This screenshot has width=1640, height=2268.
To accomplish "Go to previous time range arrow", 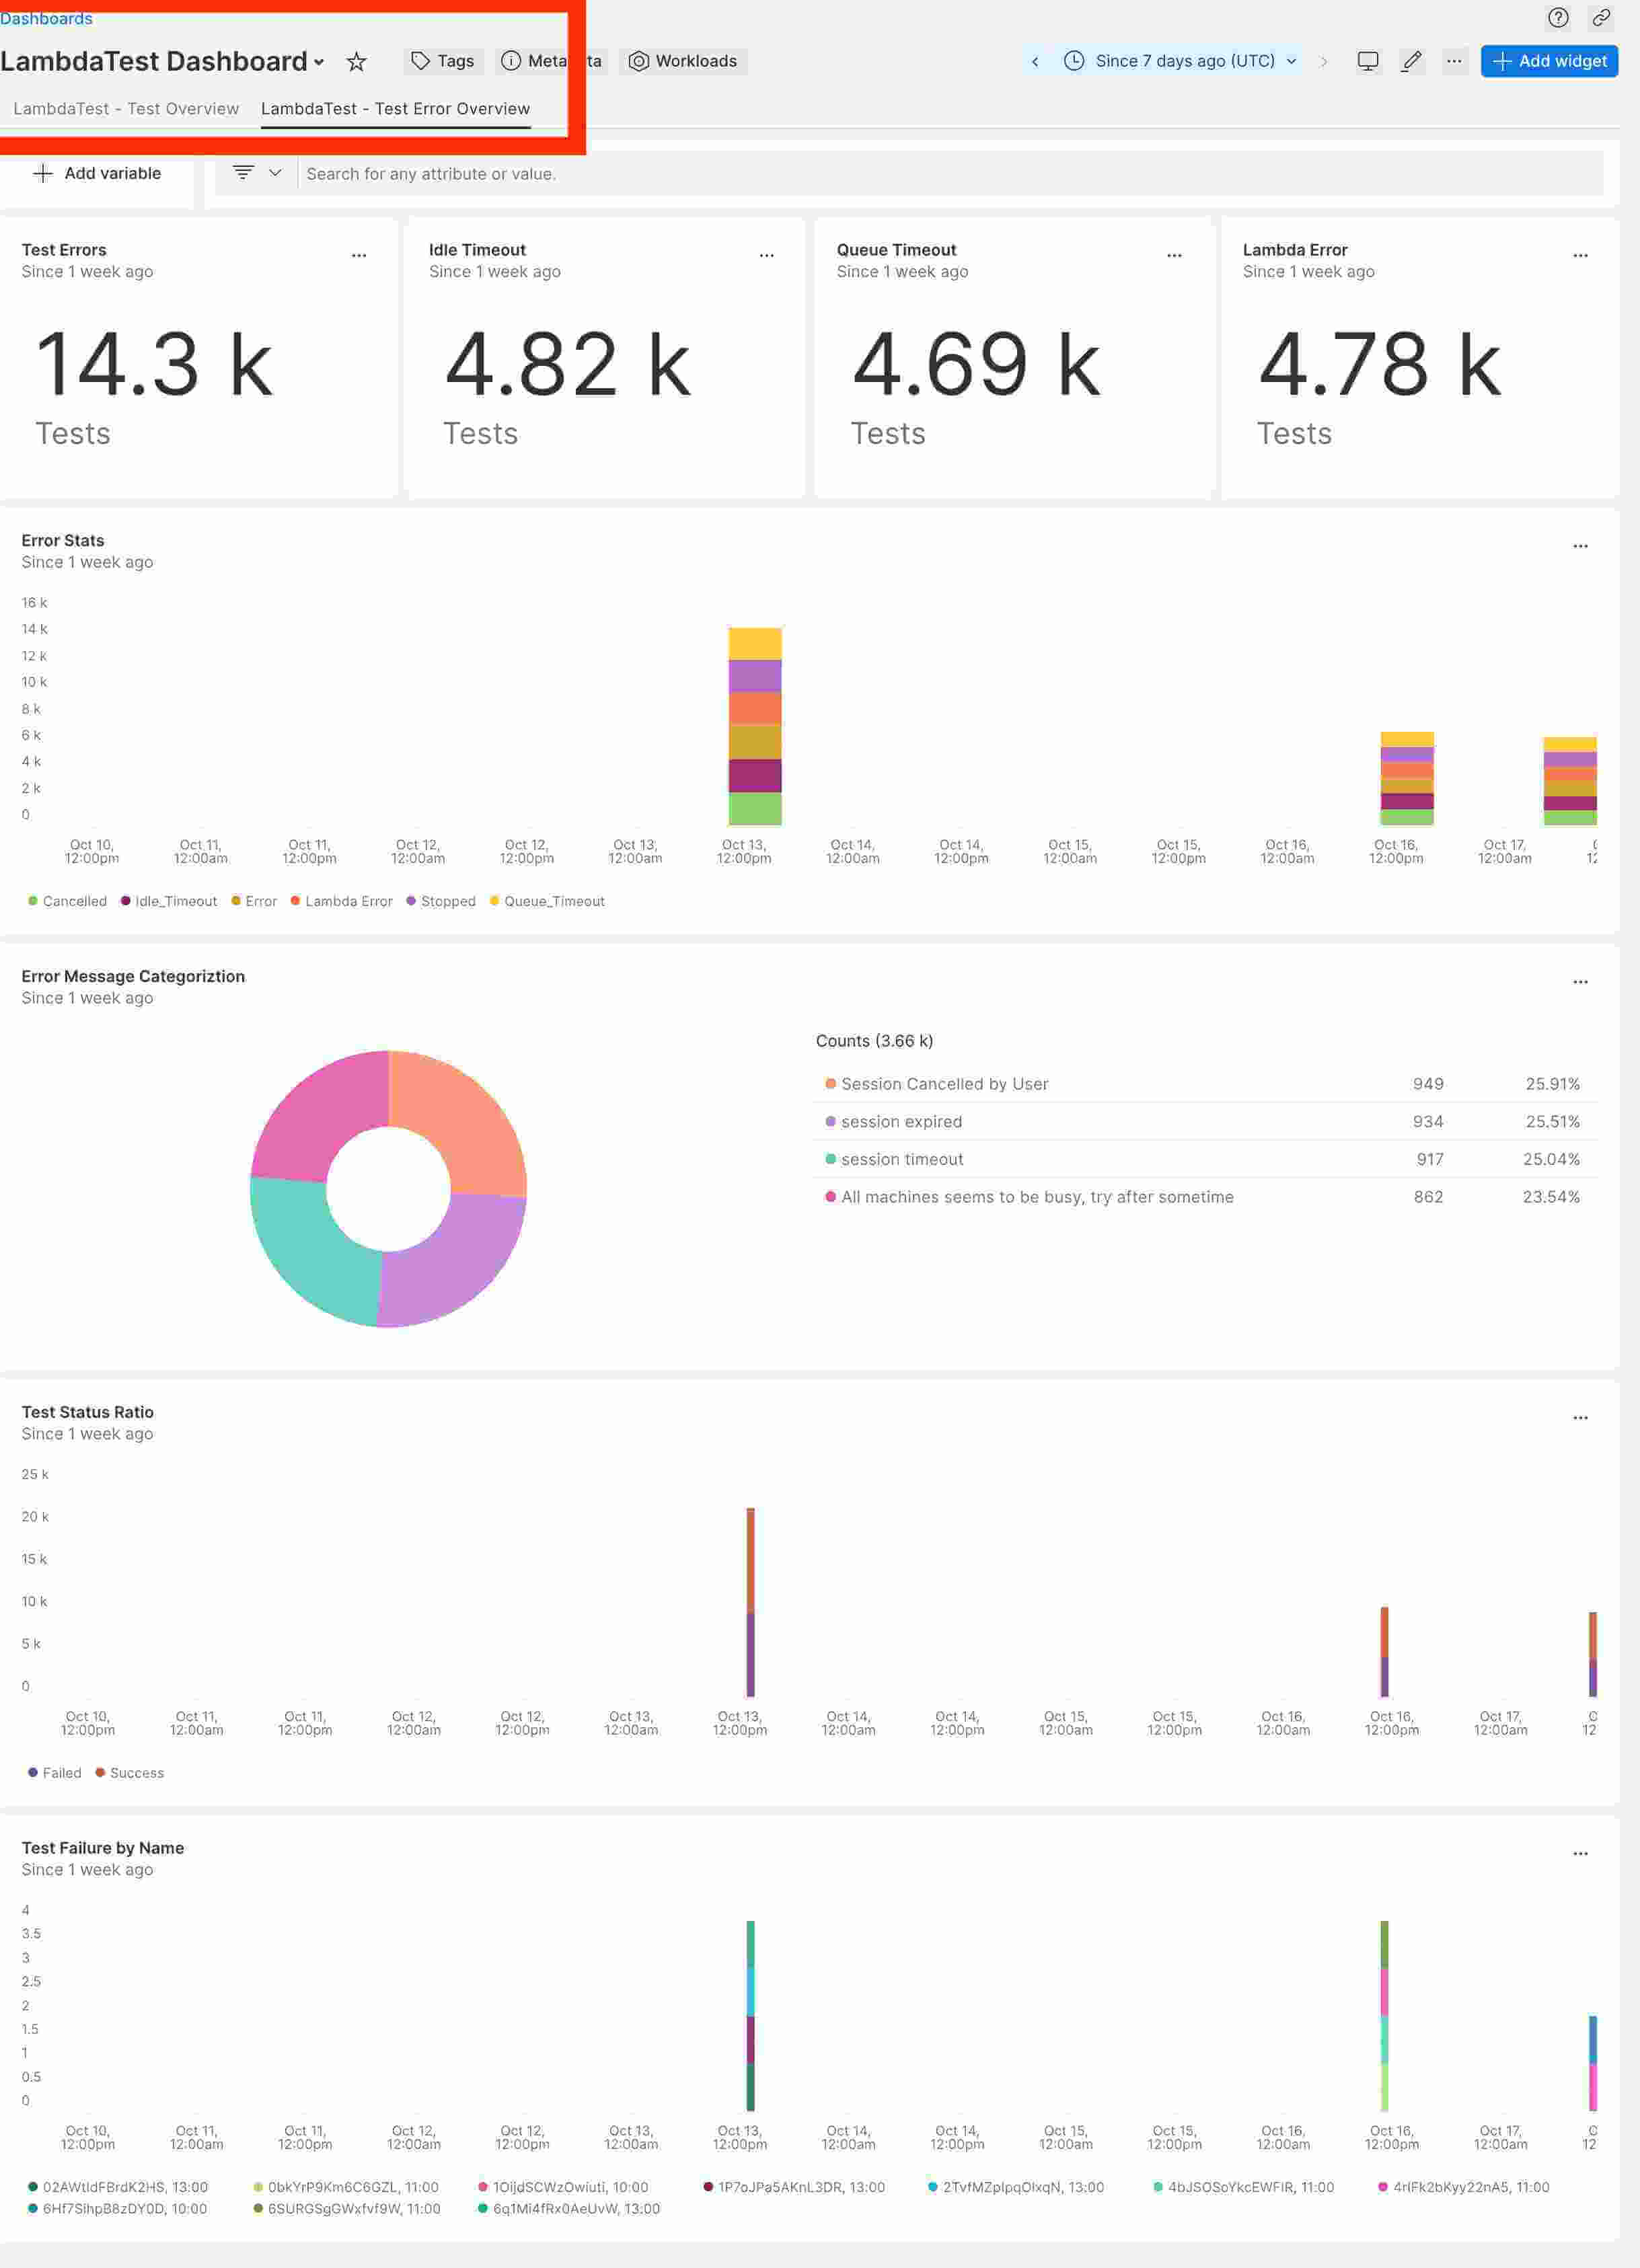I will [x=1035, y=61].
